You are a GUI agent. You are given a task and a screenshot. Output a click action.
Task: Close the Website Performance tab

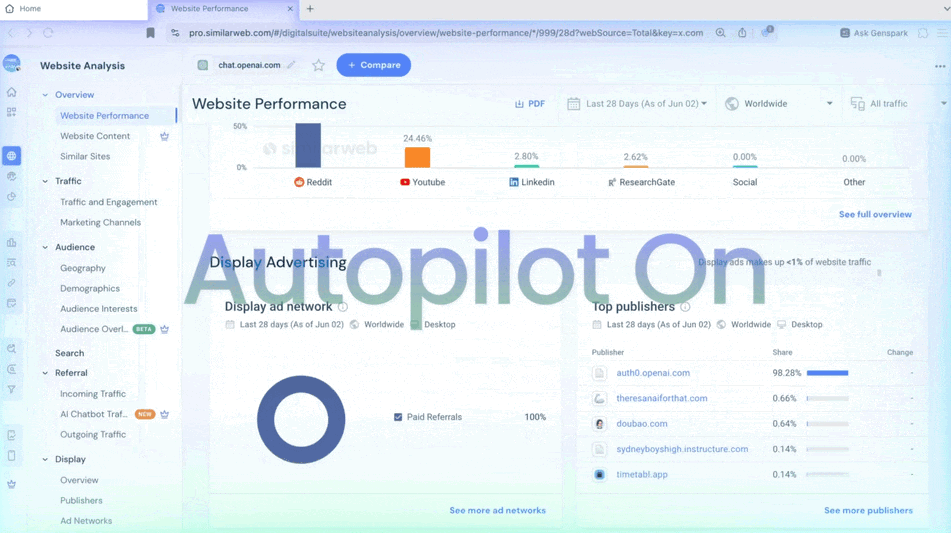(x=290, y=8)
